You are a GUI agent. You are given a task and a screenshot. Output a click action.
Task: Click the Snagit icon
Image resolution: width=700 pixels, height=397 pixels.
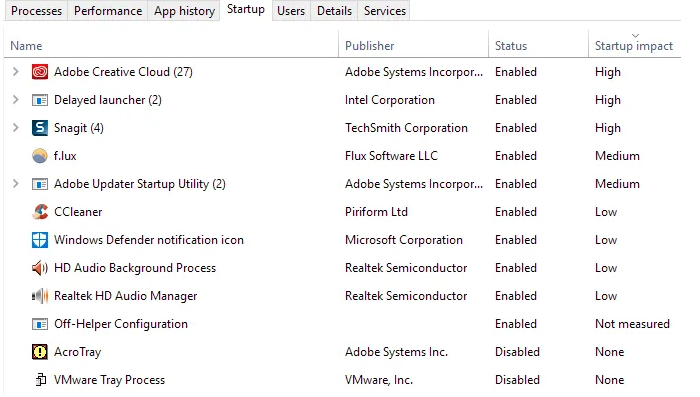point(40,128)
